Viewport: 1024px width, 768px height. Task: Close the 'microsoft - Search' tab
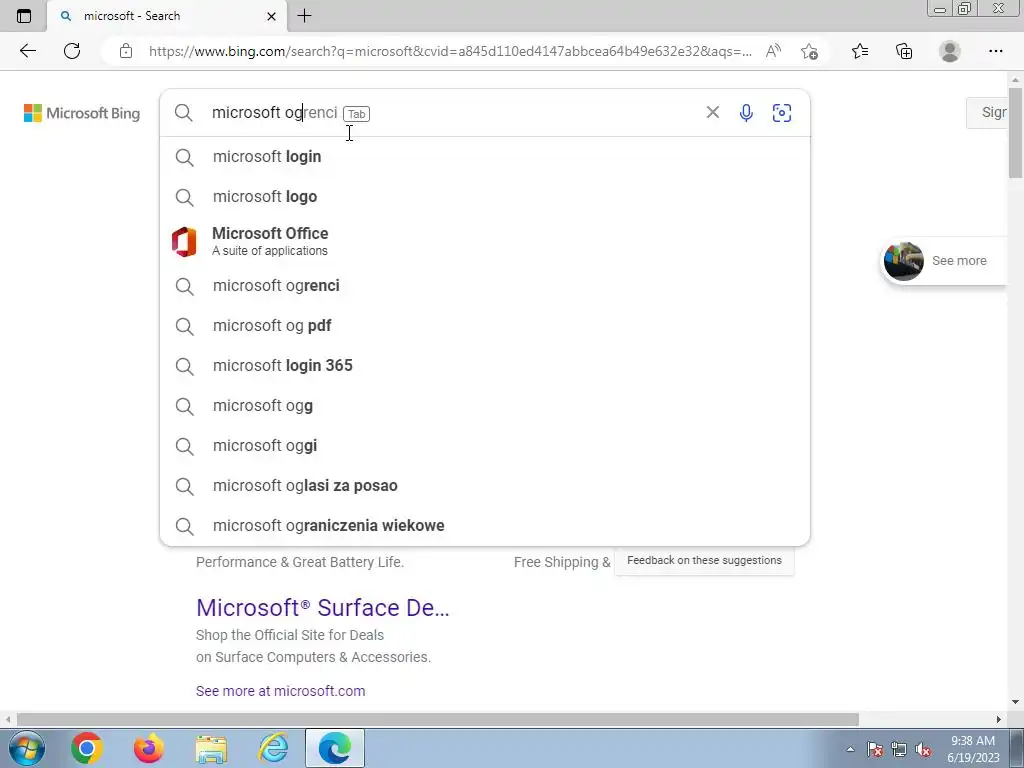point(272,16)
